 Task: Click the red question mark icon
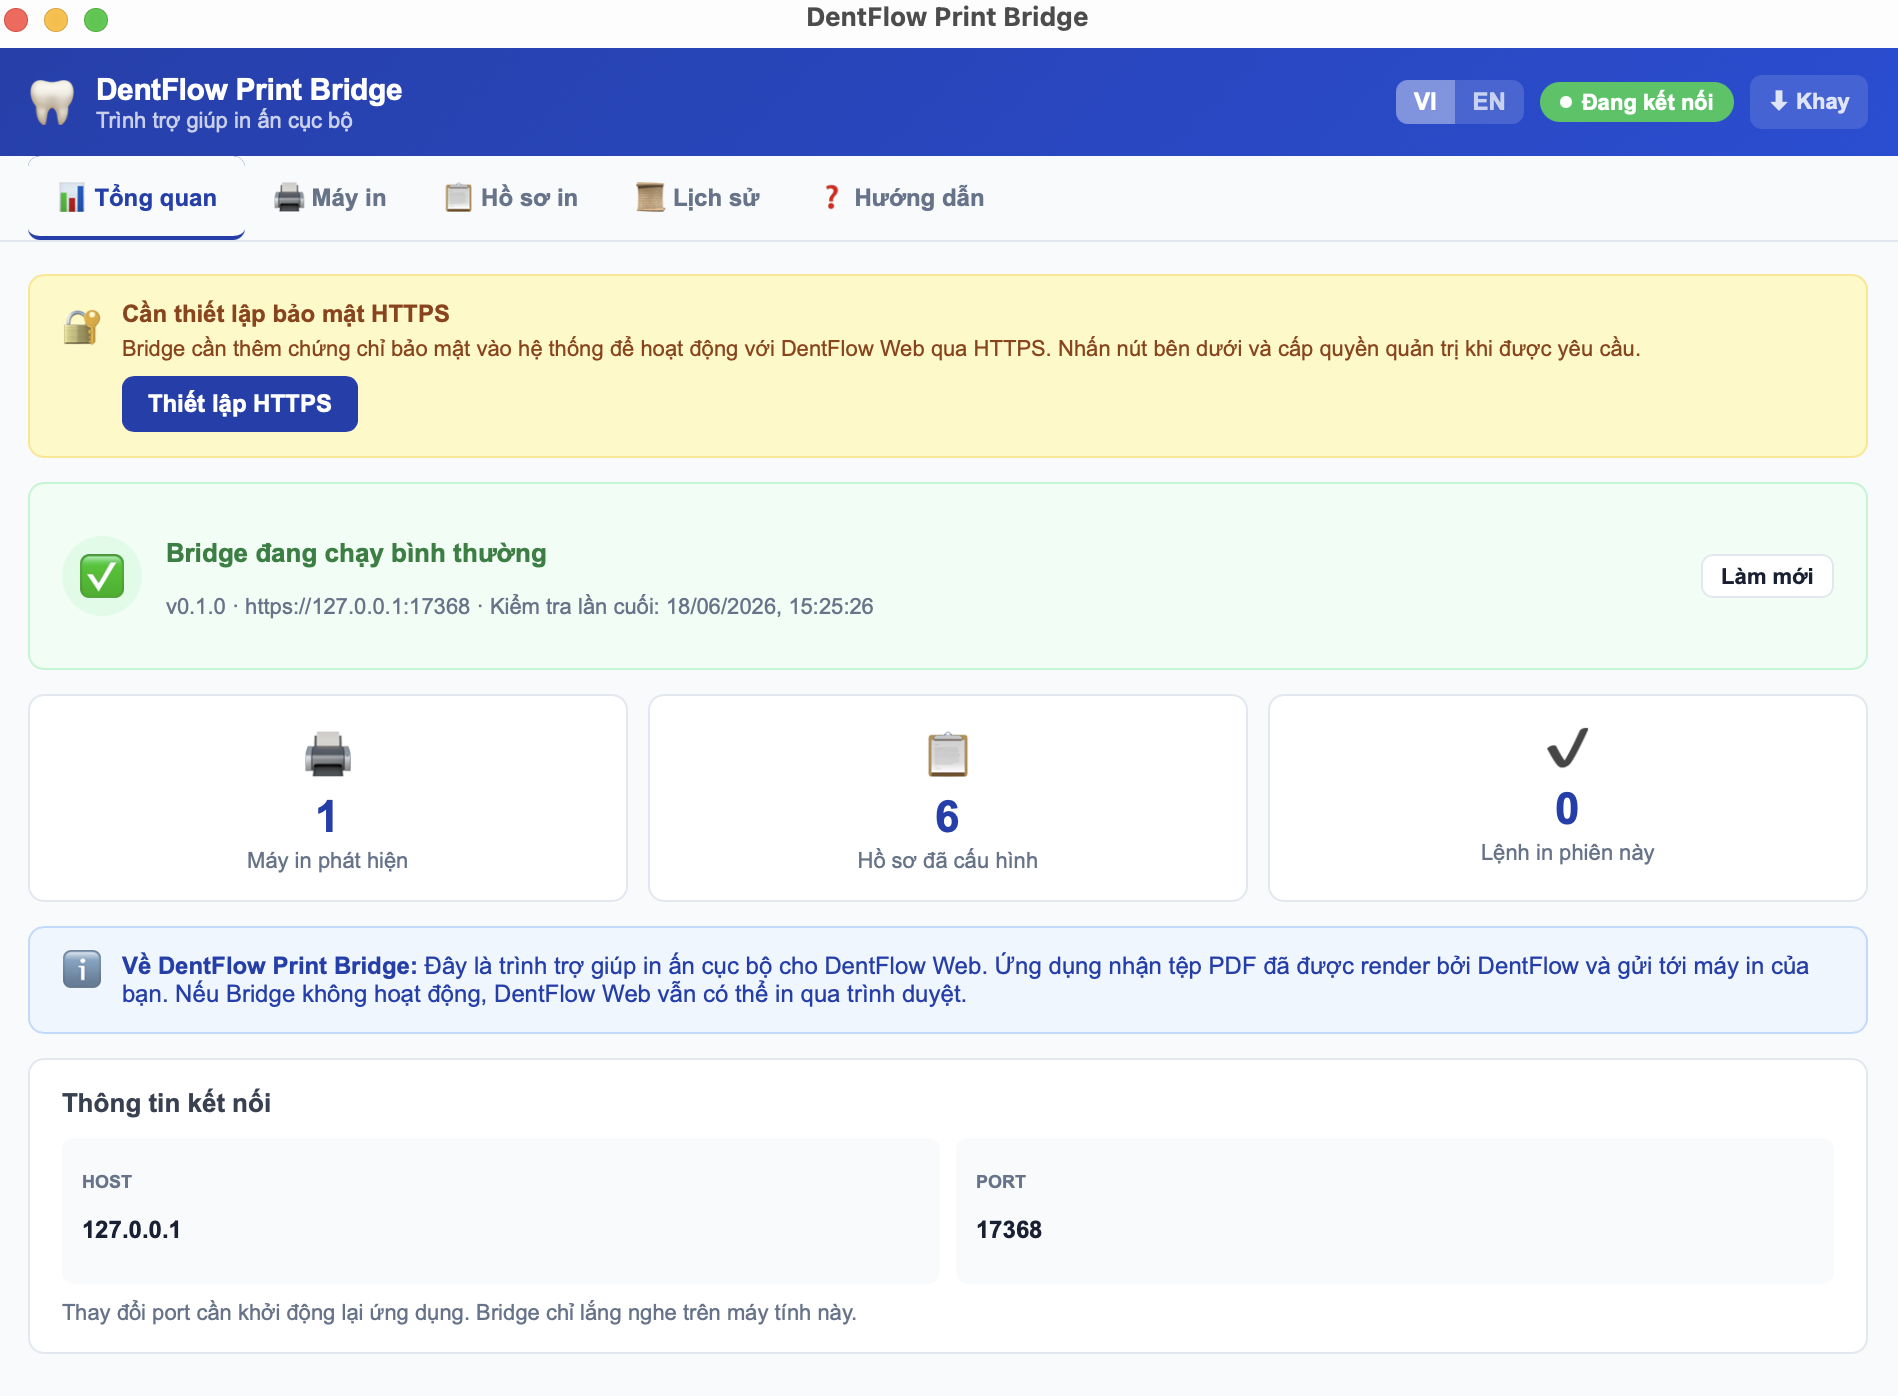pyautogui.click(x=831, y=198)
